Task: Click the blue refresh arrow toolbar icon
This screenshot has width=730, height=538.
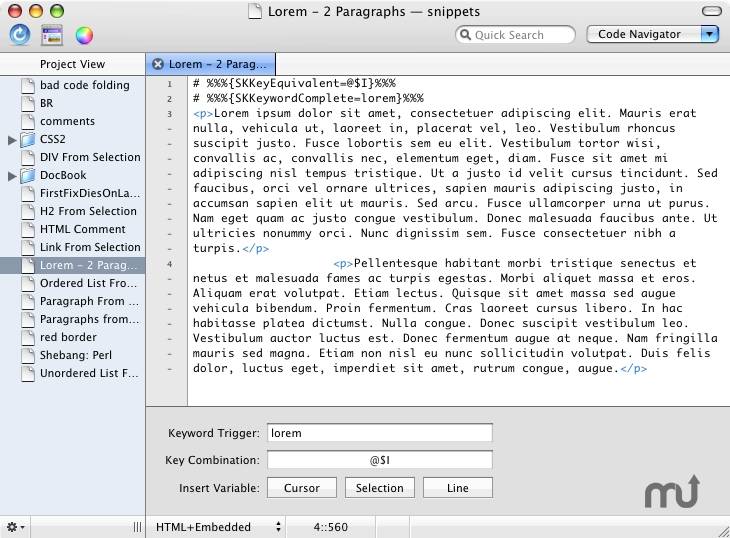Action: pyautogui.click(x=20, y=35)
